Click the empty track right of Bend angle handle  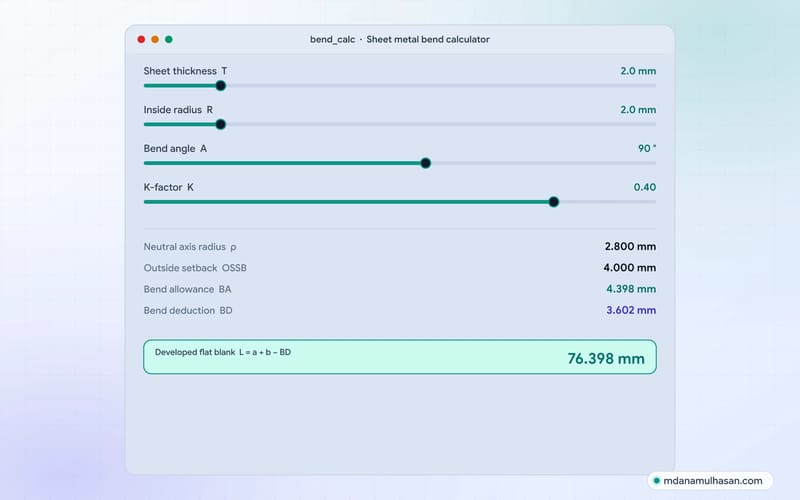(544, 163)
